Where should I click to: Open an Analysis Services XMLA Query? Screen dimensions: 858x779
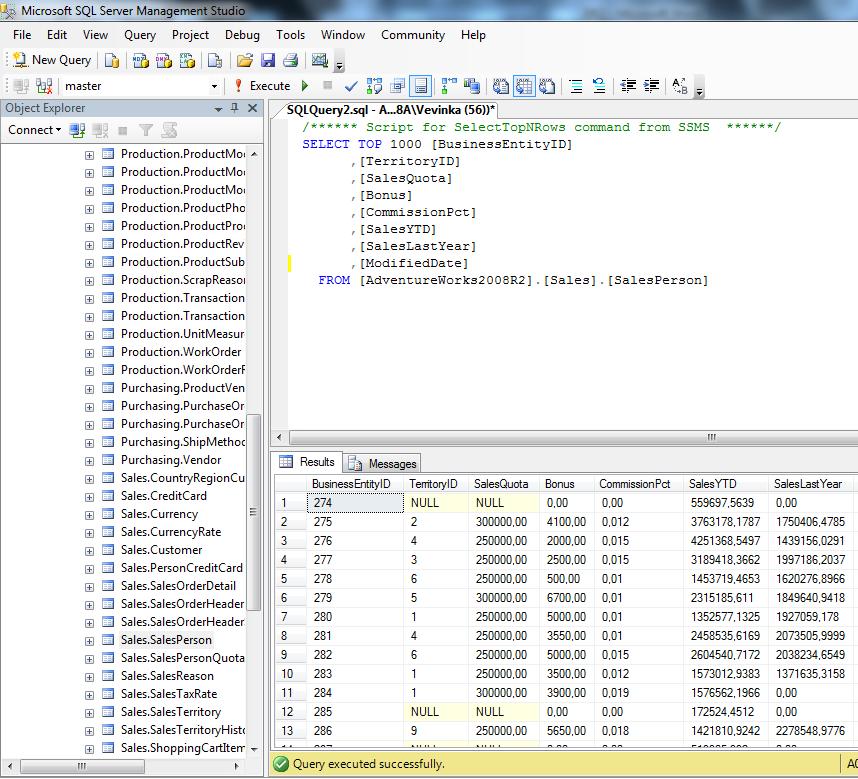pos(187,60)
